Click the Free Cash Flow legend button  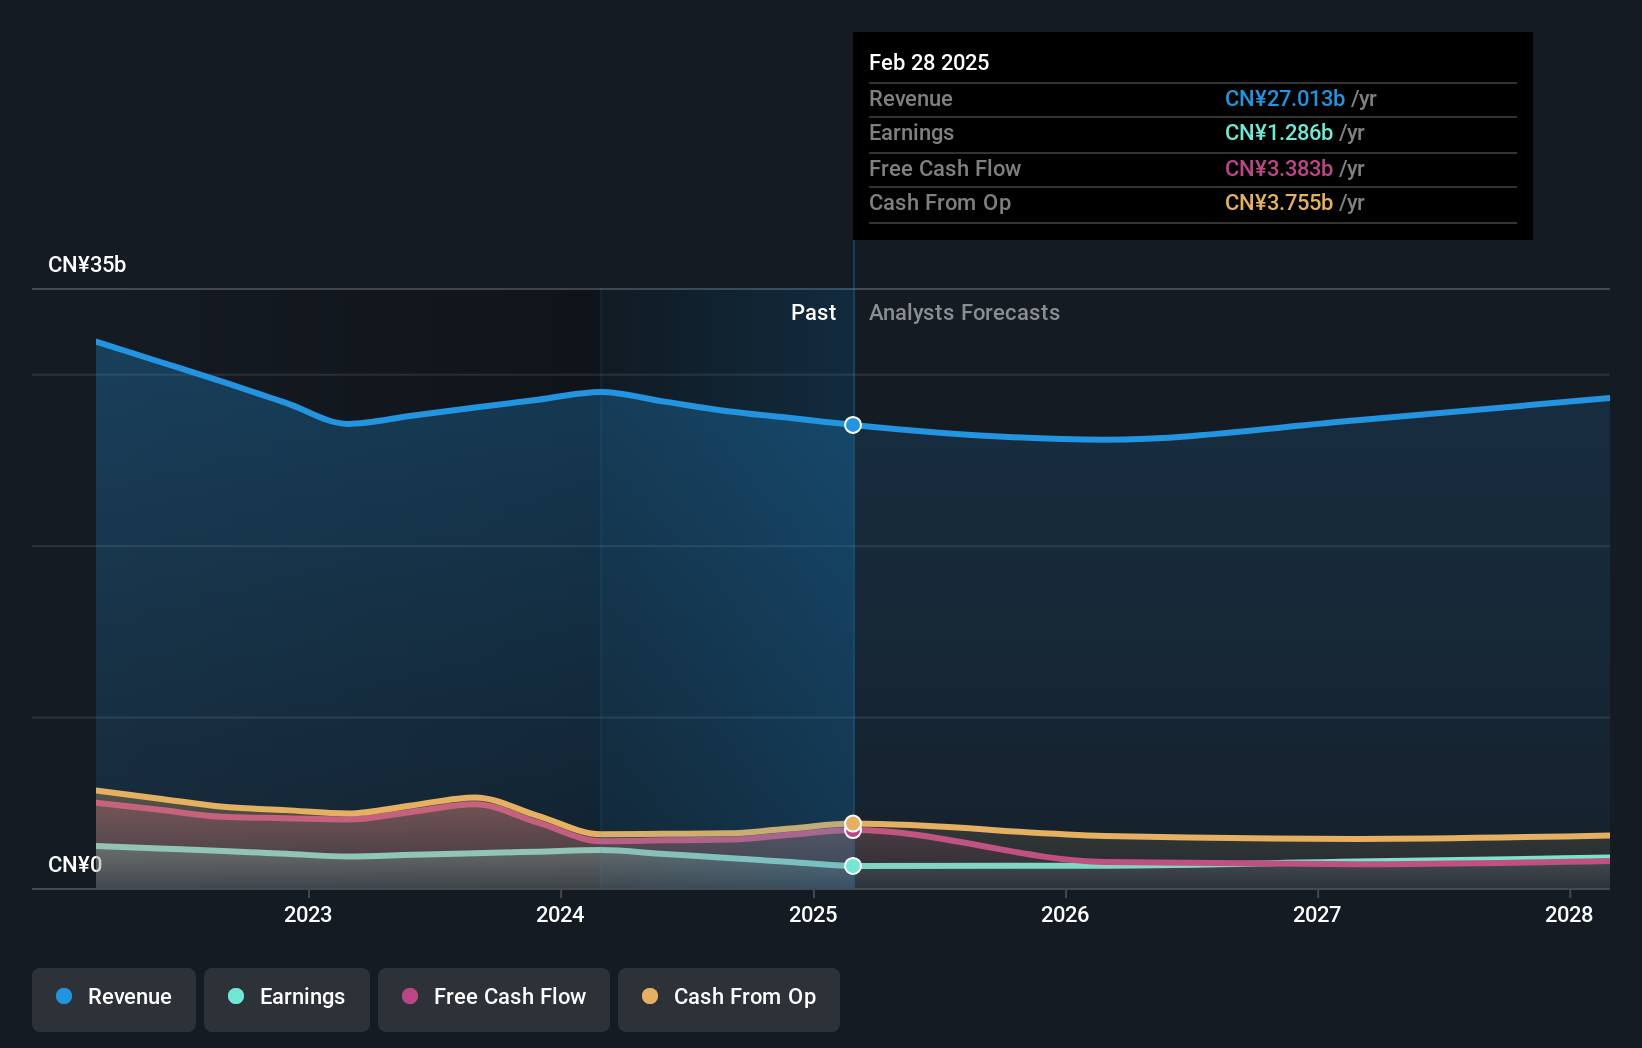click(493, 999)
